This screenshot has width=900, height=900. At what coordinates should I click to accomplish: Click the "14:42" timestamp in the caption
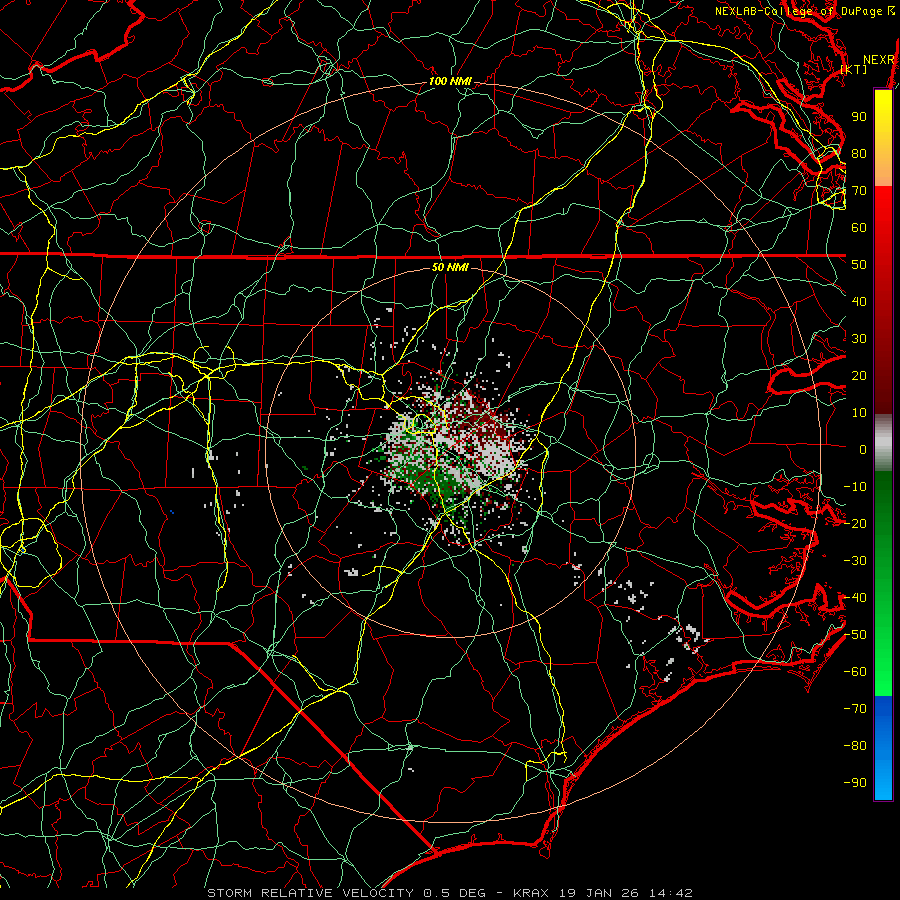[x=671, y=893]
